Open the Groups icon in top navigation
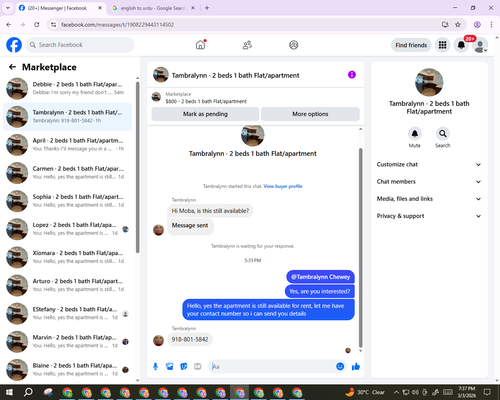Screen dimensions: 500x400 (x=294, y=45)
